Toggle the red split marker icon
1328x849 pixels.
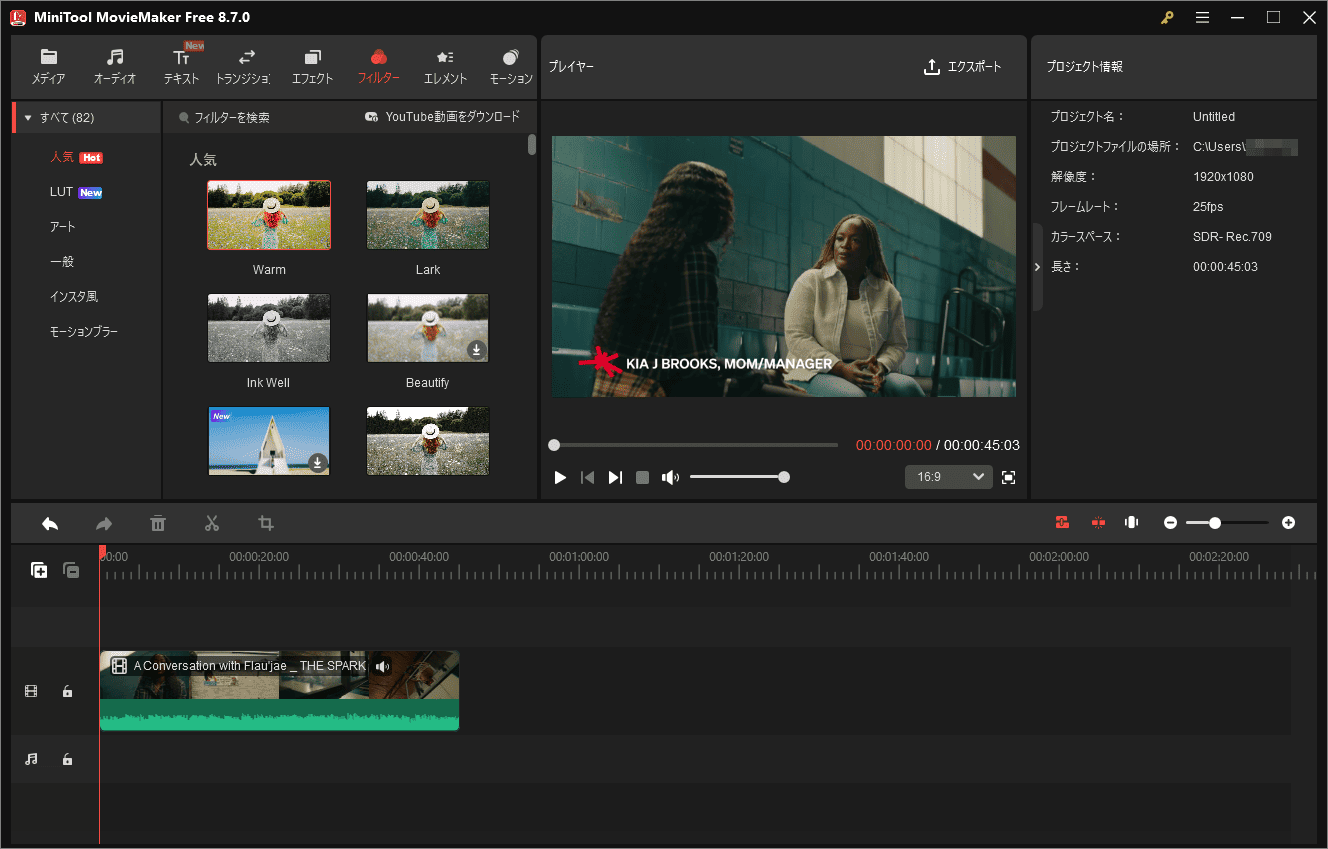[1098, 522]
